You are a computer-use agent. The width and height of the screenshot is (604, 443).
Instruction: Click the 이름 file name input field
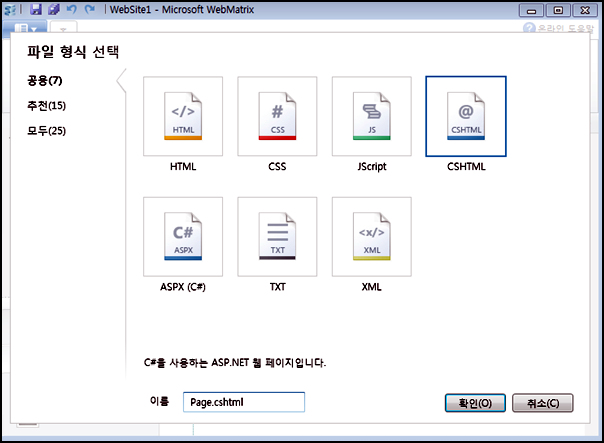[x=244, y=402]
